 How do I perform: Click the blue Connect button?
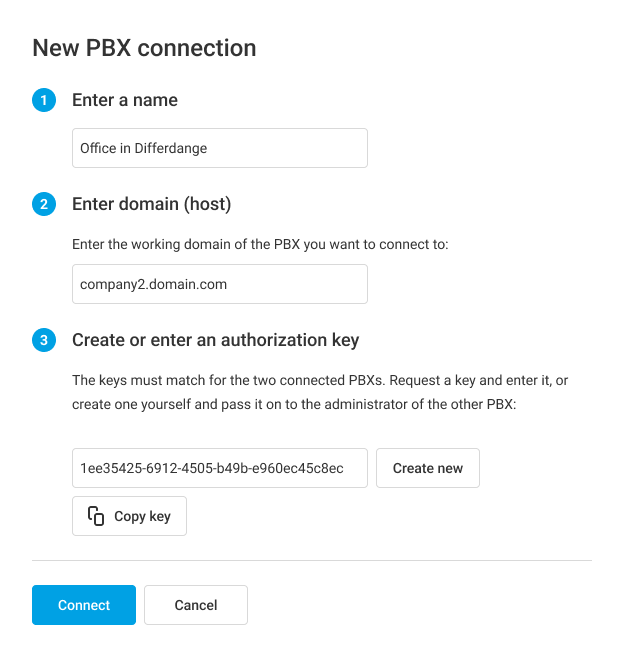pos(84,605)
